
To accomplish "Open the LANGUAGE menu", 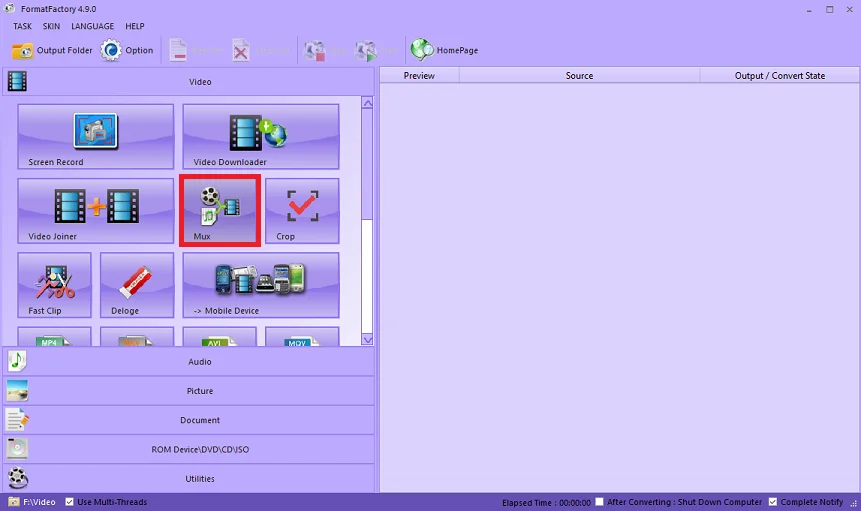I will coord(92,26).
